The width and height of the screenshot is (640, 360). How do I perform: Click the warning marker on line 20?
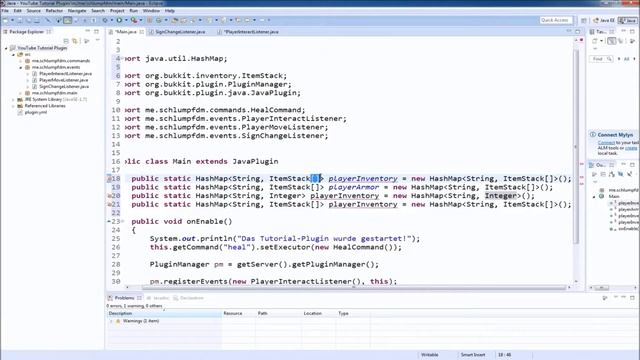(x=109, y=196)
